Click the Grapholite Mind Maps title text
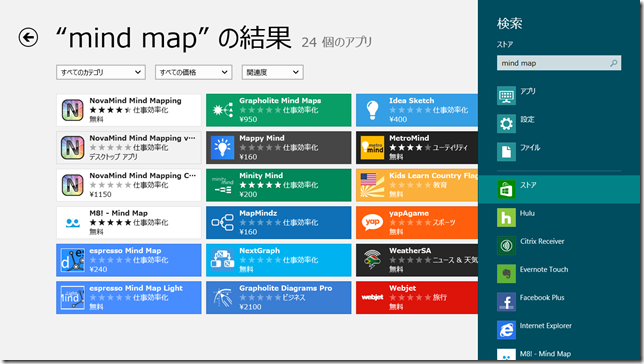 [x=280, y=101]
